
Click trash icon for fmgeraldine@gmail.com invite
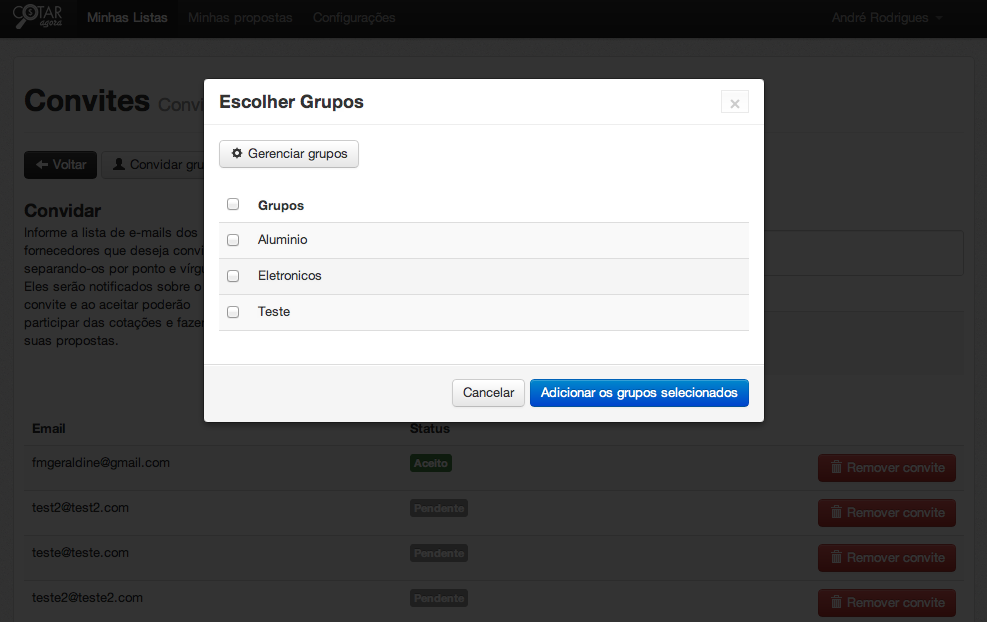click(x=835, y=468)
